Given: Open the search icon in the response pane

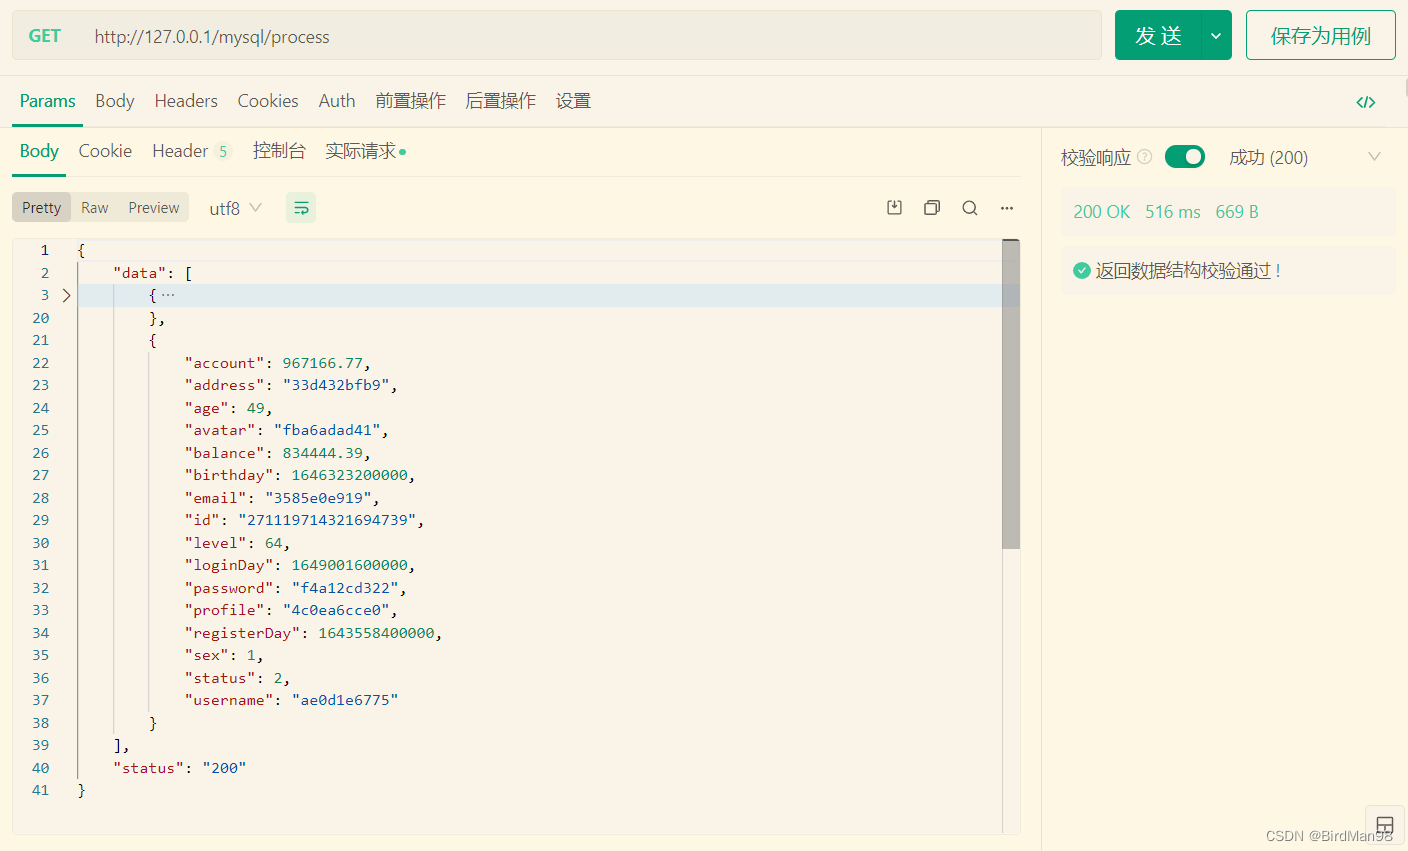Looking at the screenshot, I should coord(969,207).
